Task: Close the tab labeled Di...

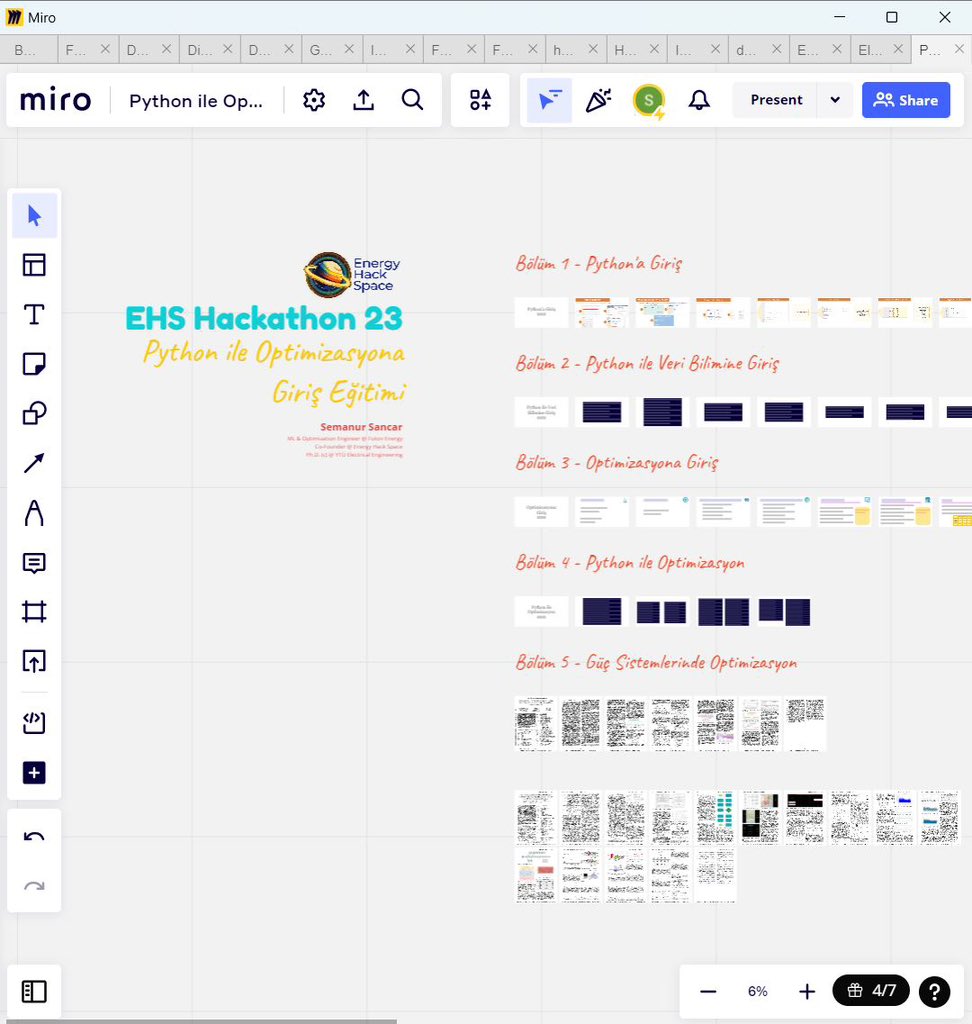Action: [x=227, y=49]
